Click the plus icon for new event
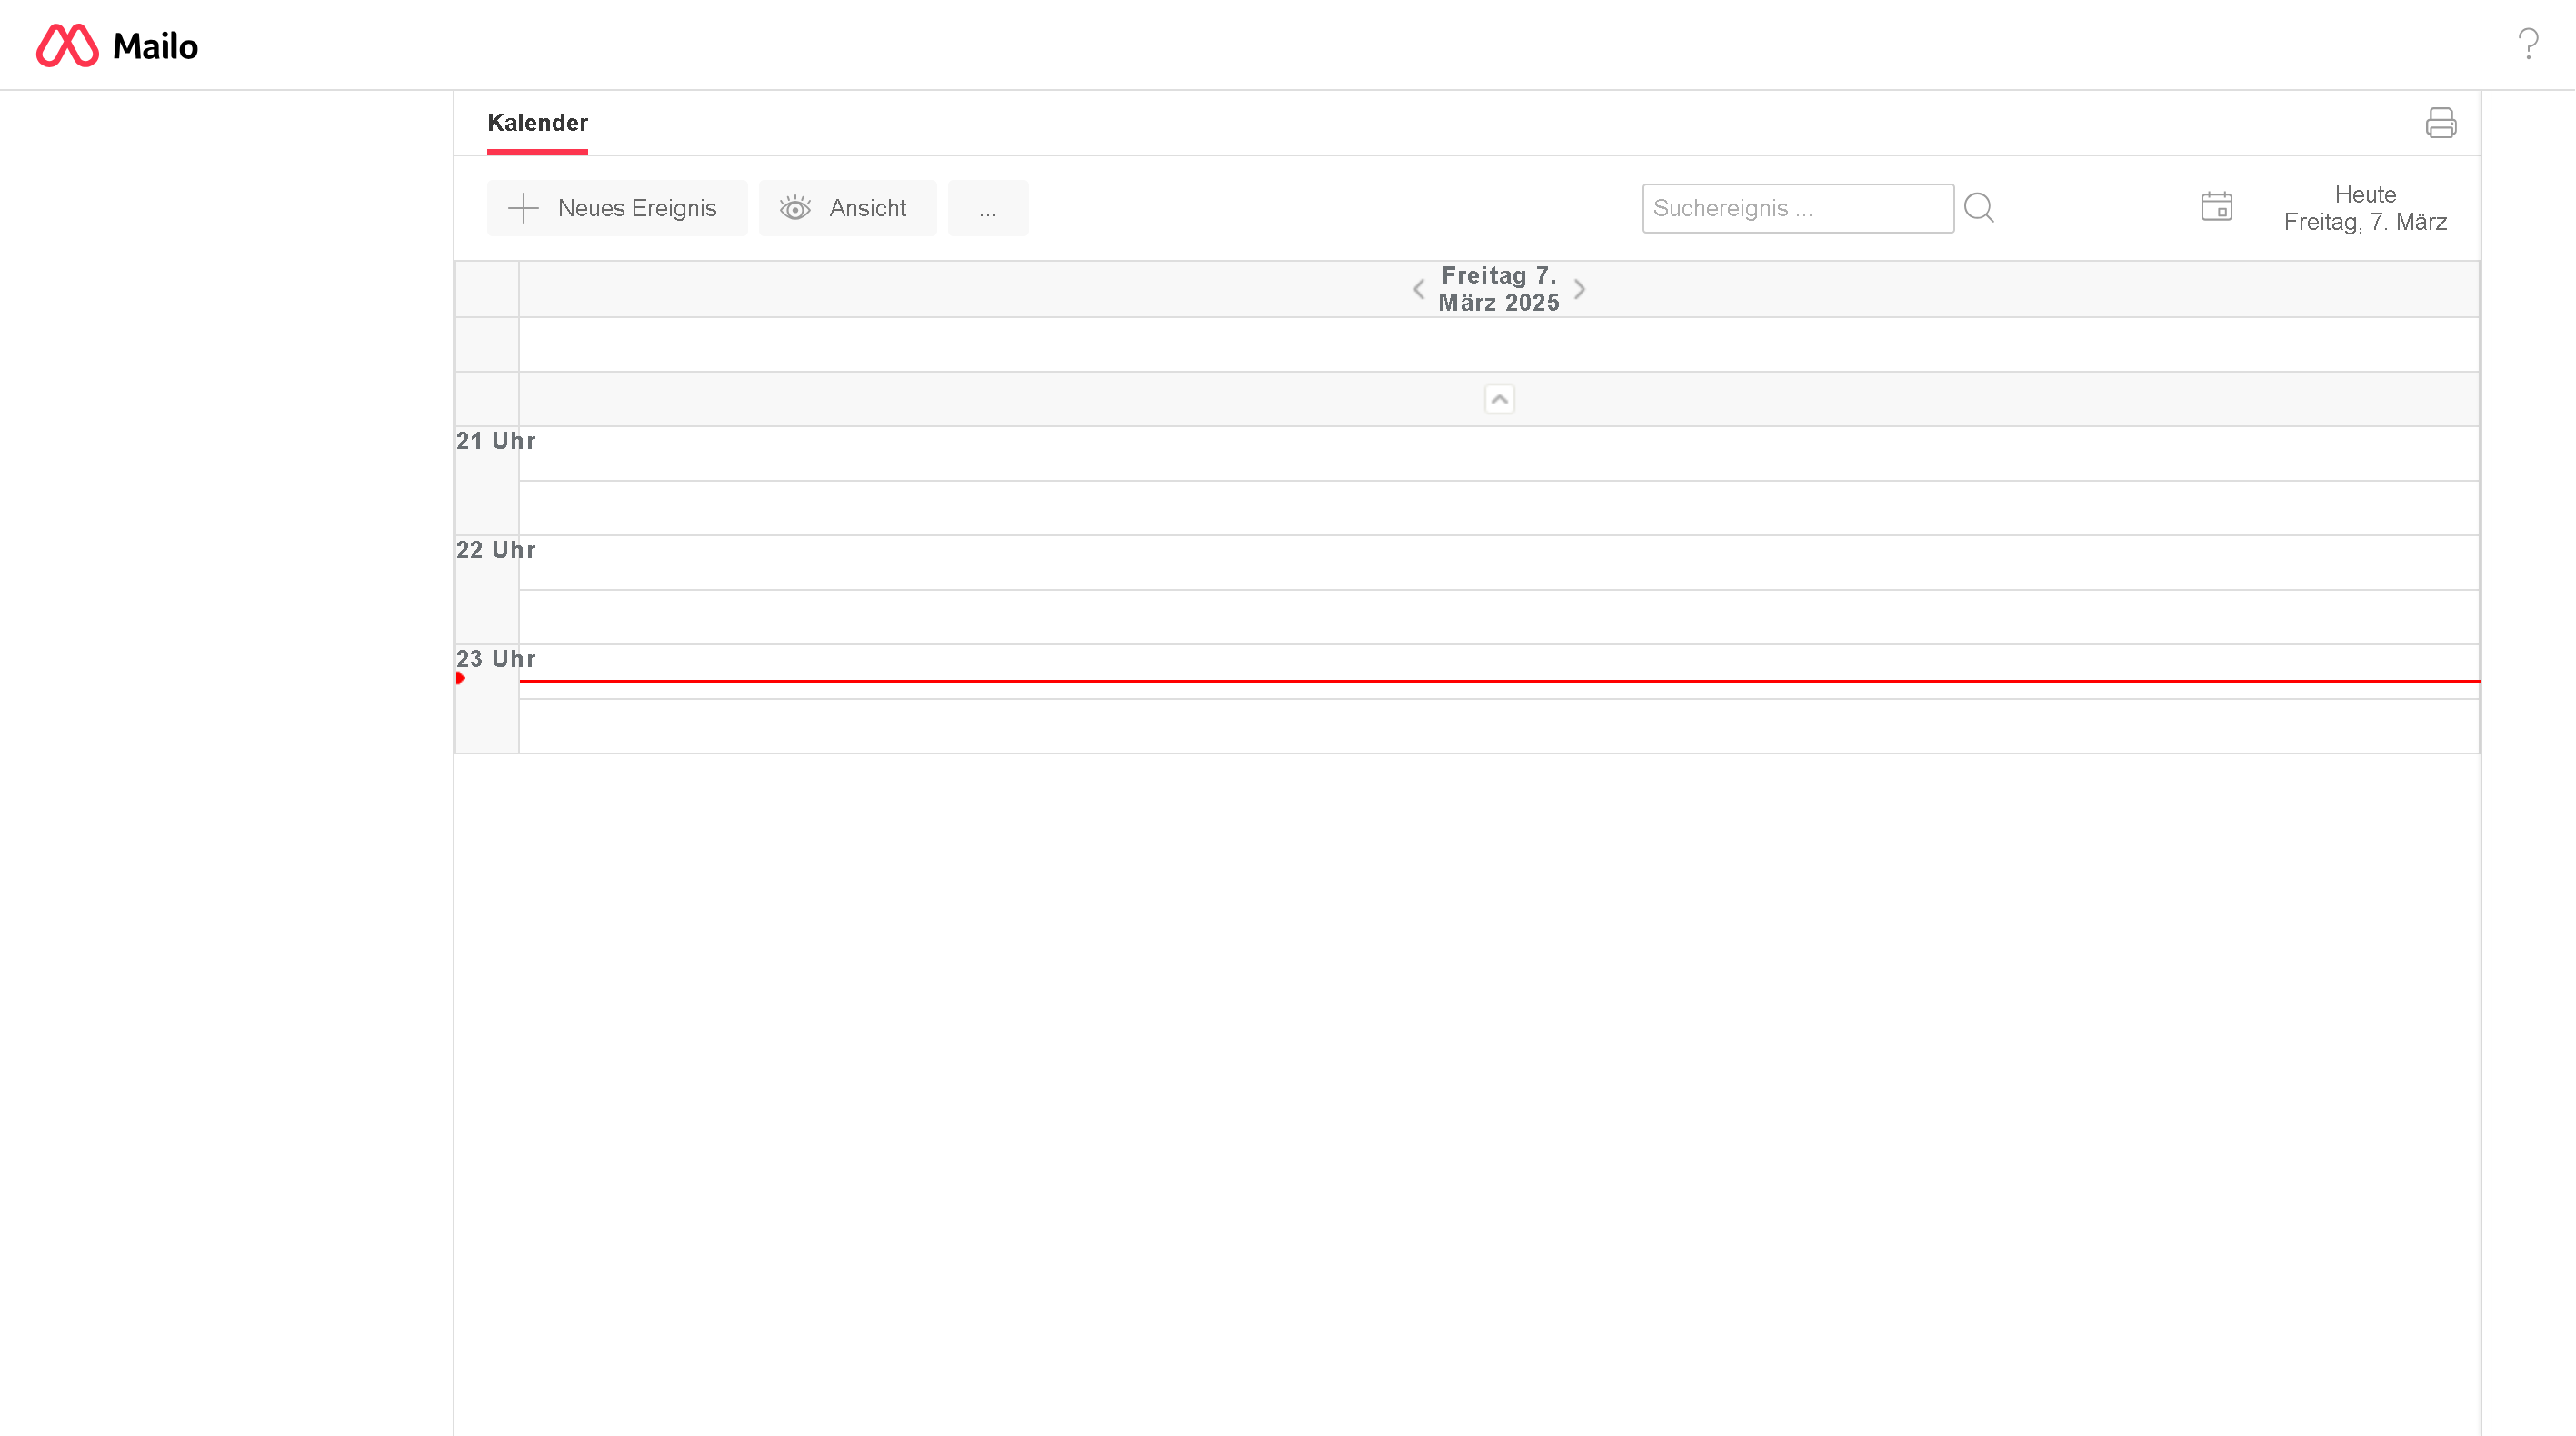The height and width of the screenshot is (1436, 2576). point(523,208)
